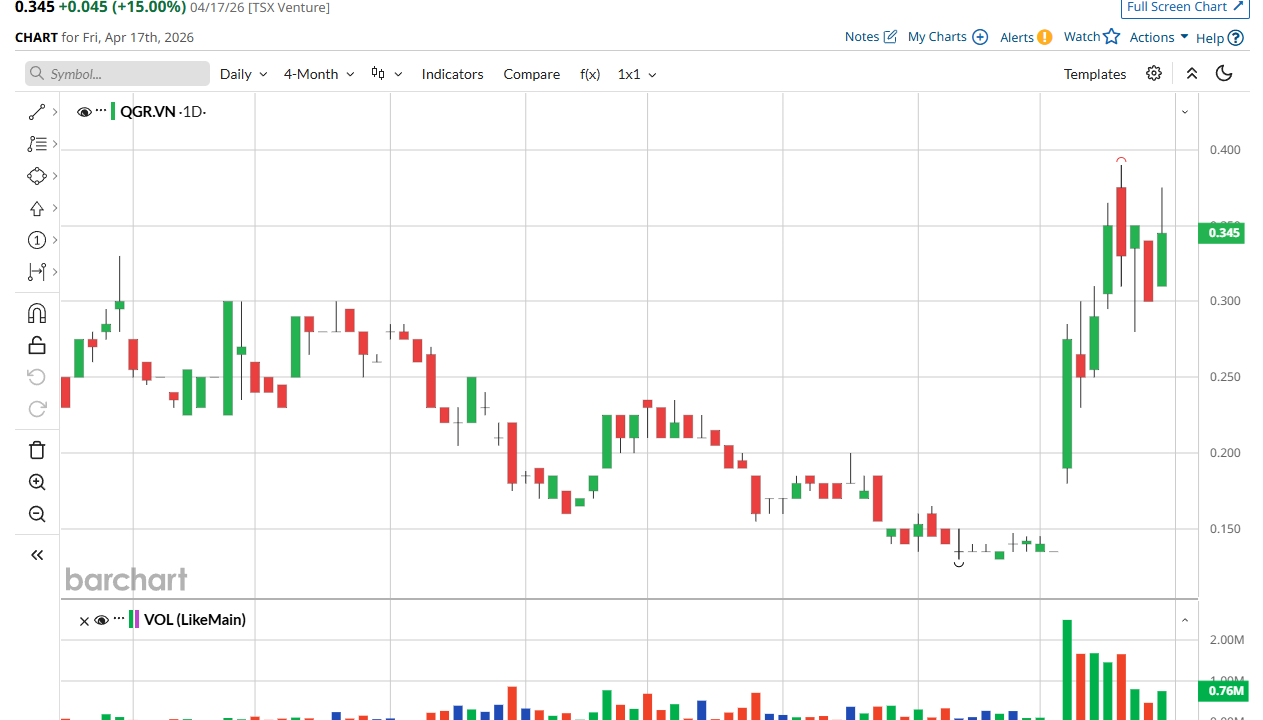This screenshot has height=720, width=1263.
Task: Select the arrow shape annotation tool
Action: click(x=37, y=208)
